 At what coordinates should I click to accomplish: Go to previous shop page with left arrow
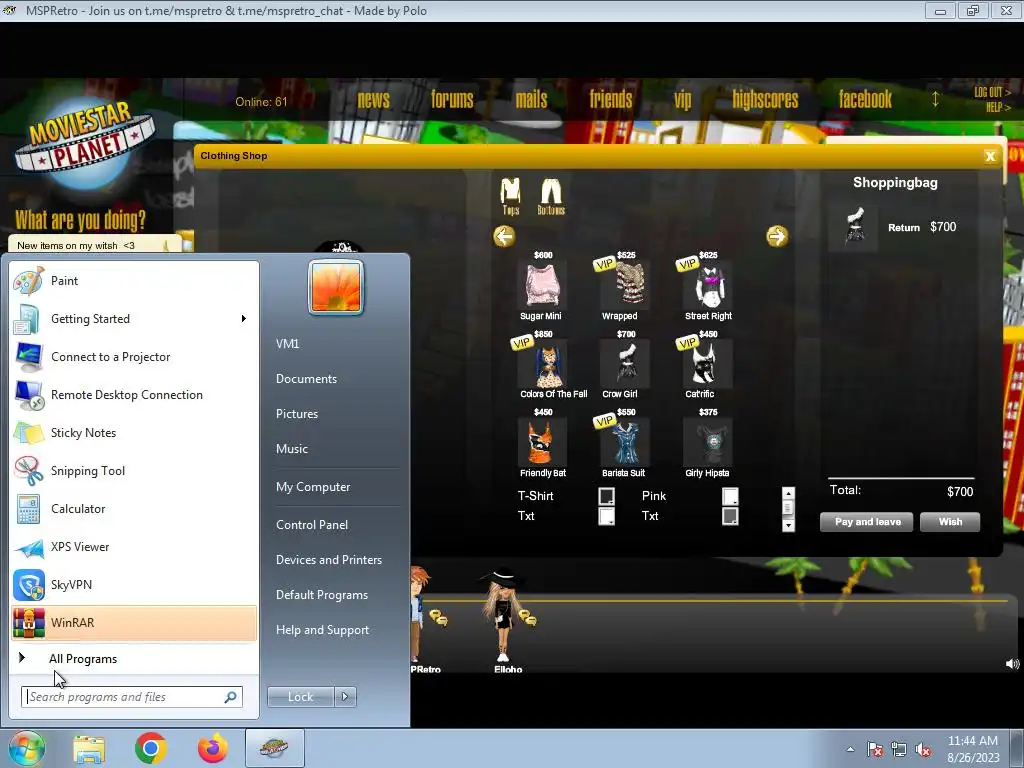504,236
